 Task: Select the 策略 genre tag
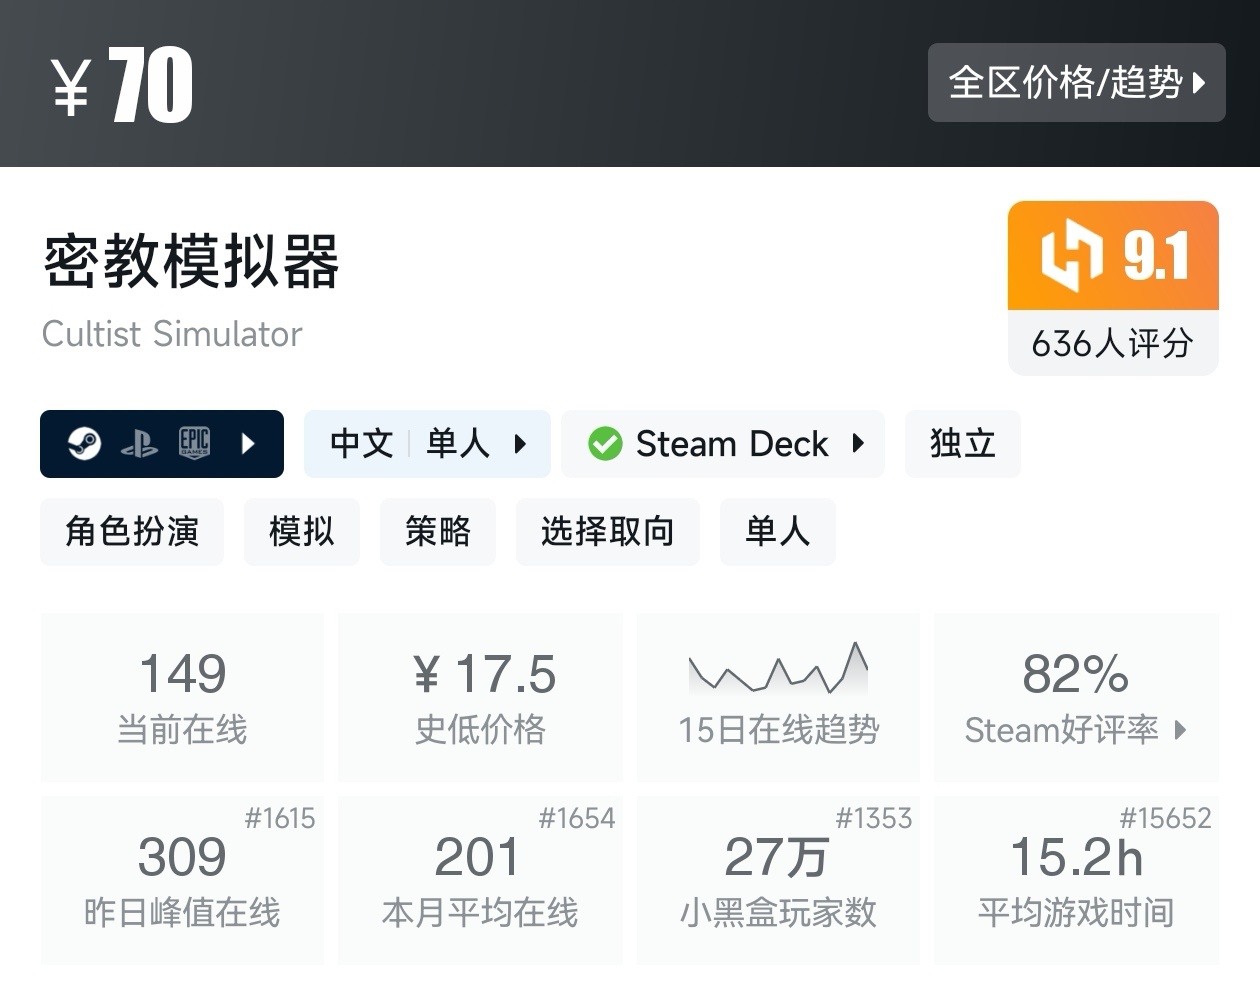click(437, 532)
